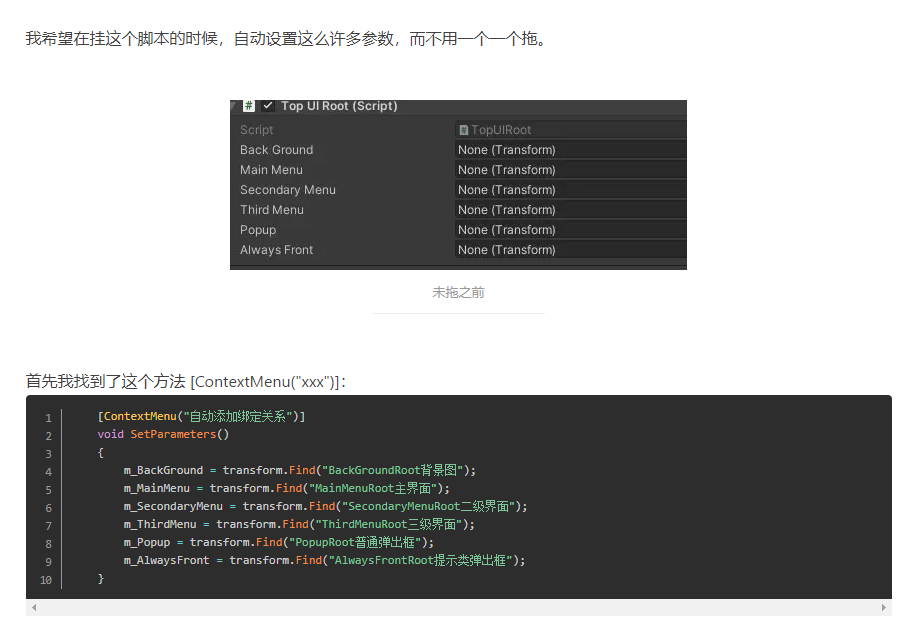
Task: Click the Secondary Menu None (Transform) field
Action: tap(570, 190)
